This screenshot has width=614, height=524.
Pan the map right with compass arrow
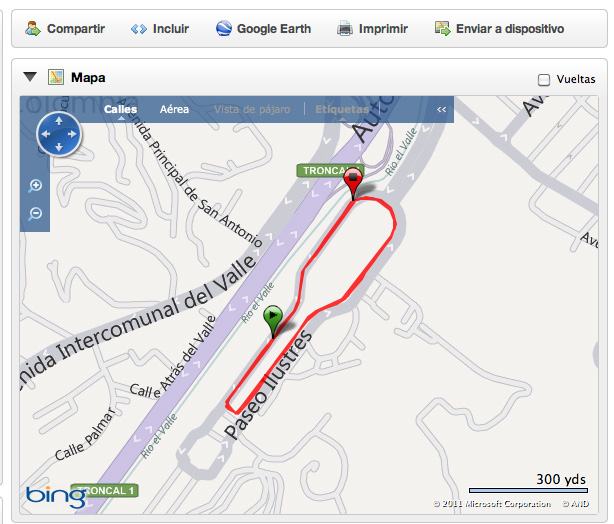click(x=72, y=134)
